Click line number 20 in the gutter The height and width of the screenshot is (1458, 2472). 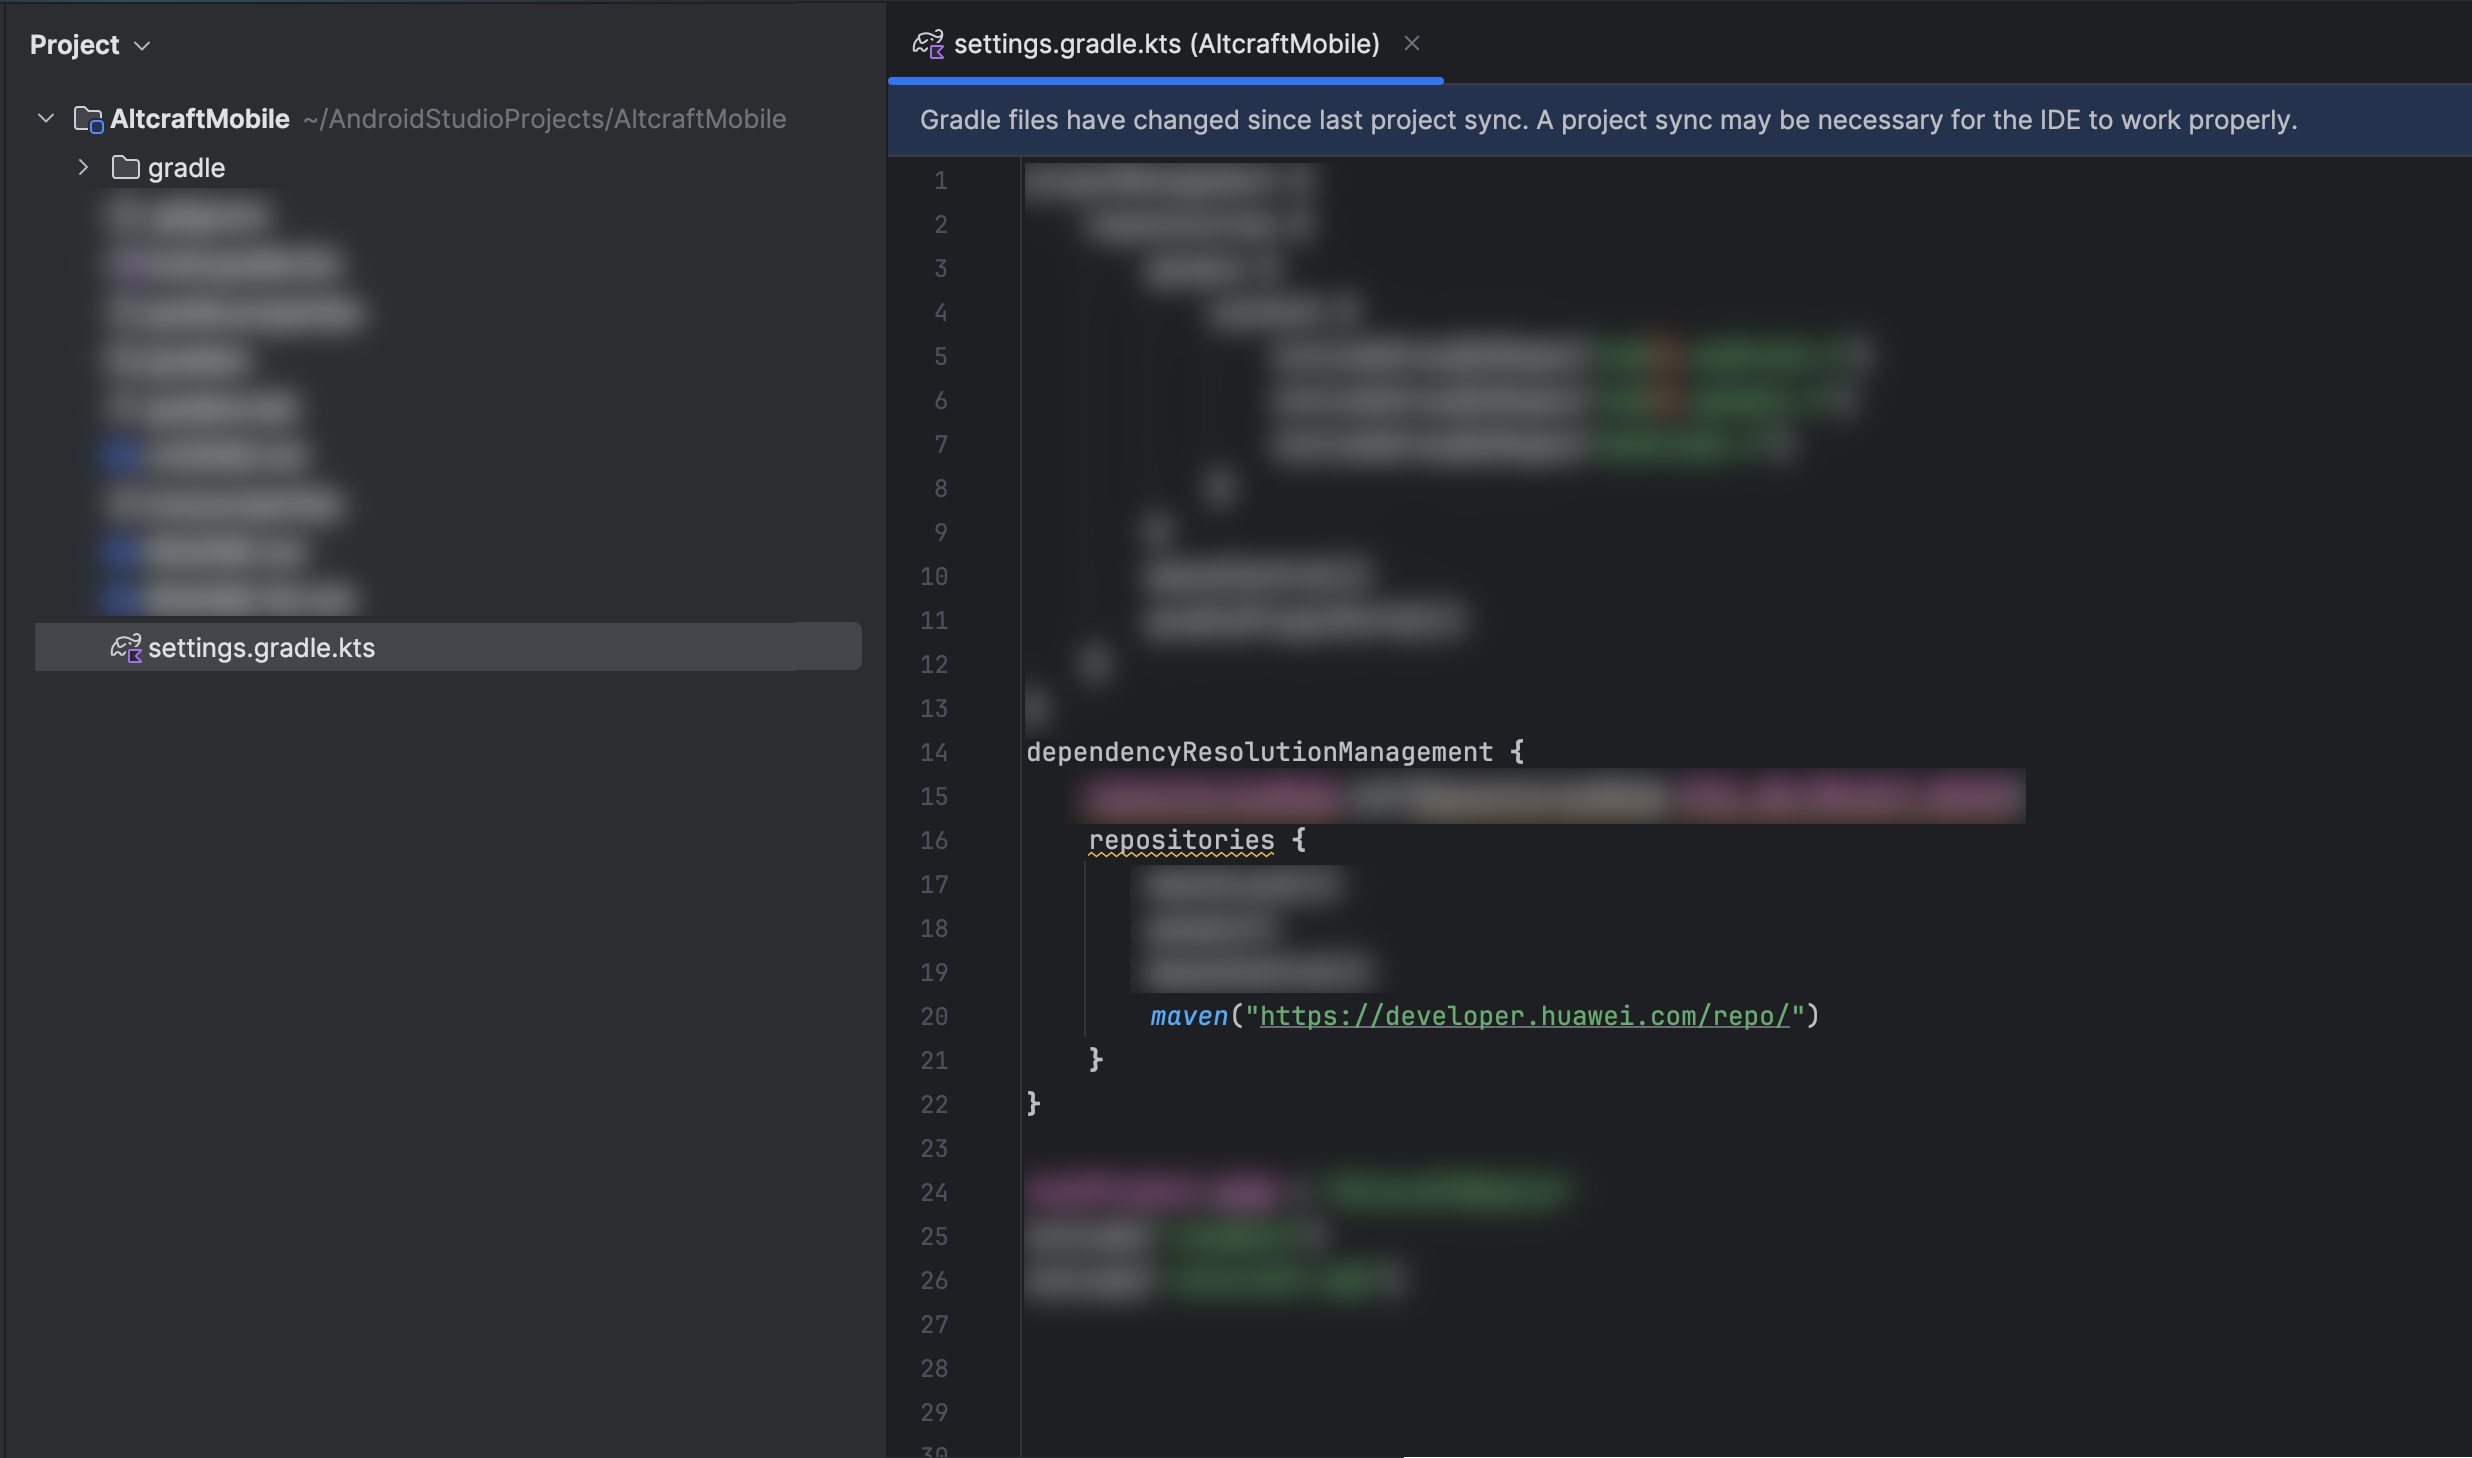coord(933,1016)
